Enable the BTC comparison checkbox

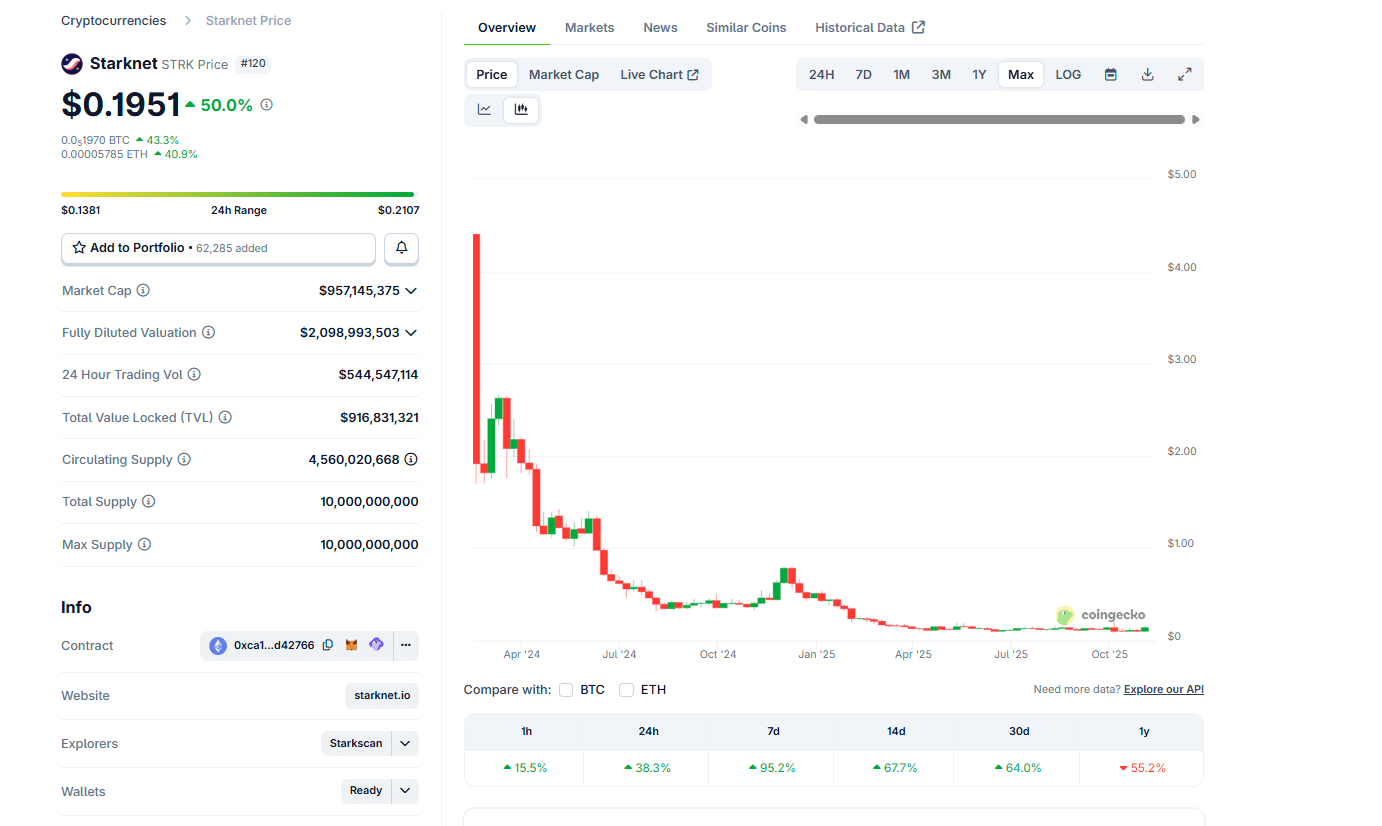[566, 689]
